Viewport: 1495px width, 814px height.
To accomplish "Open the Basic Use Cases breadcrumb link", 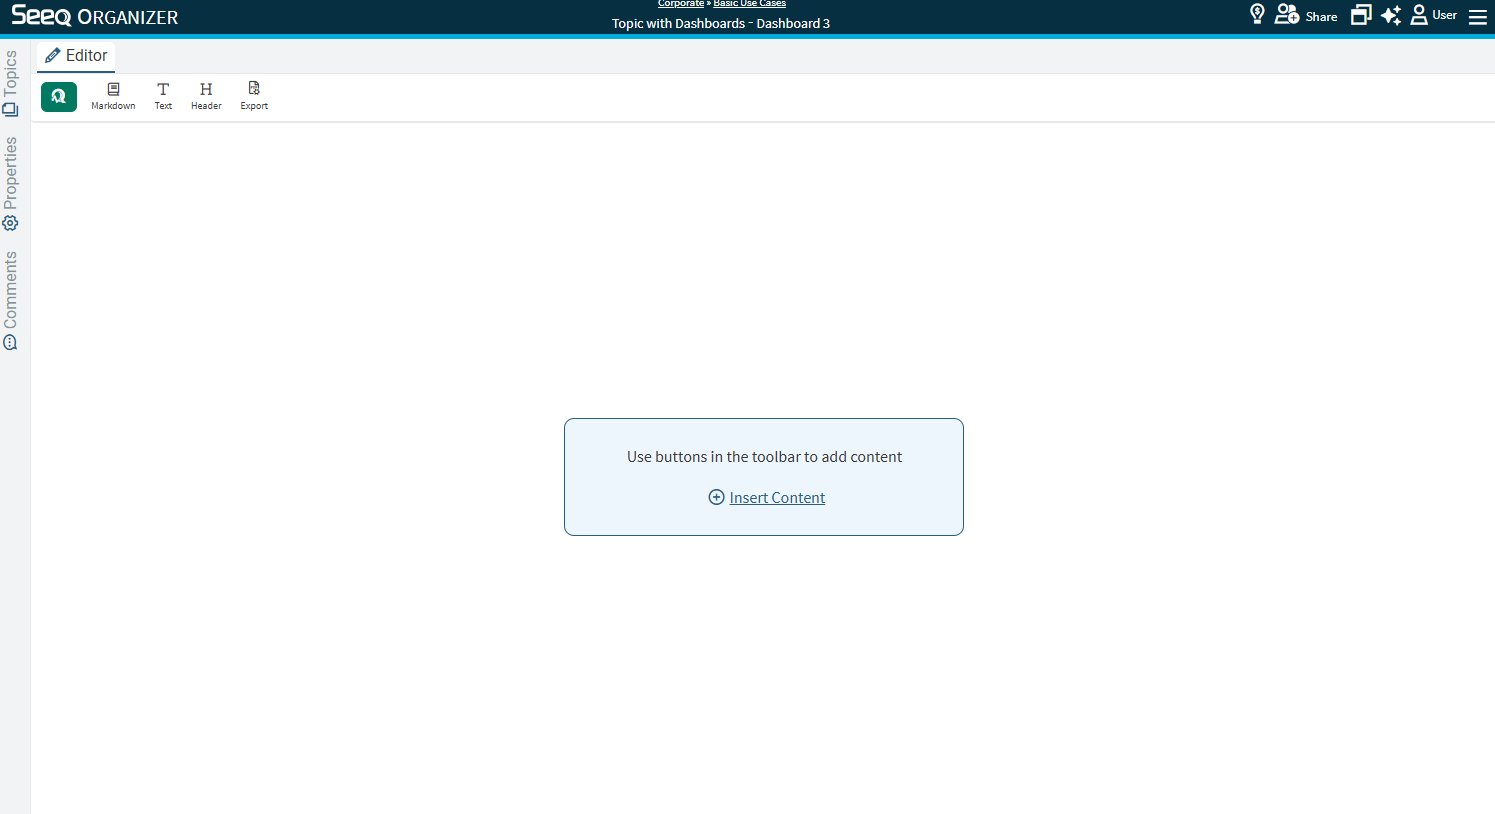I will pos(749,4).
